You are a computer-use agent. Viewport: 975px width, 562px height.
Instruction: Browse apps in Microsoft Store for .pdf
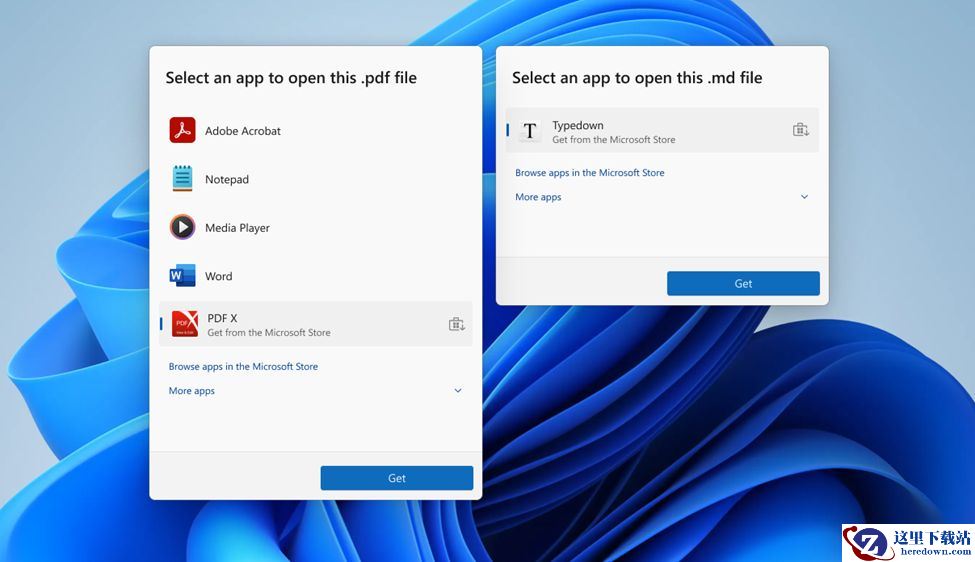tap(243, 367)
